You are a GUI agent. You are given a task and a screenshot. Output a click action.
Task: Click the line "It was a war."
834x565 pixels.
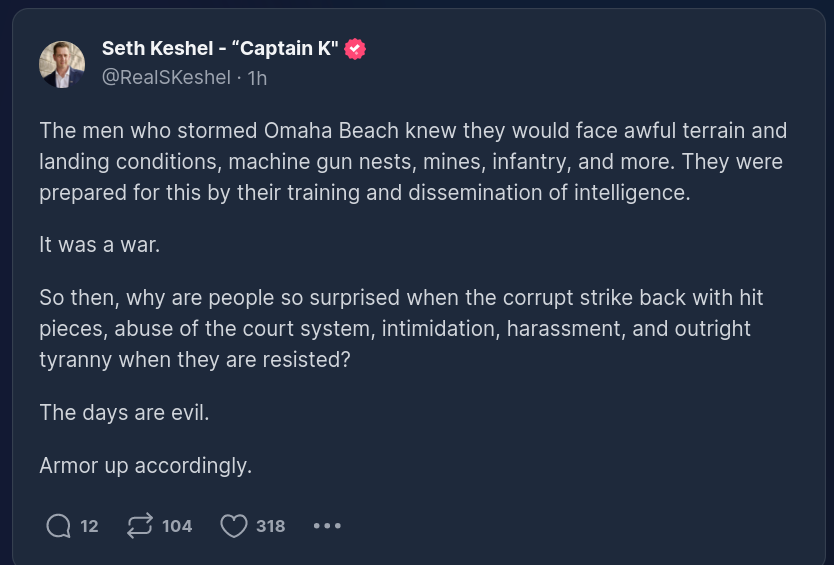99,245
